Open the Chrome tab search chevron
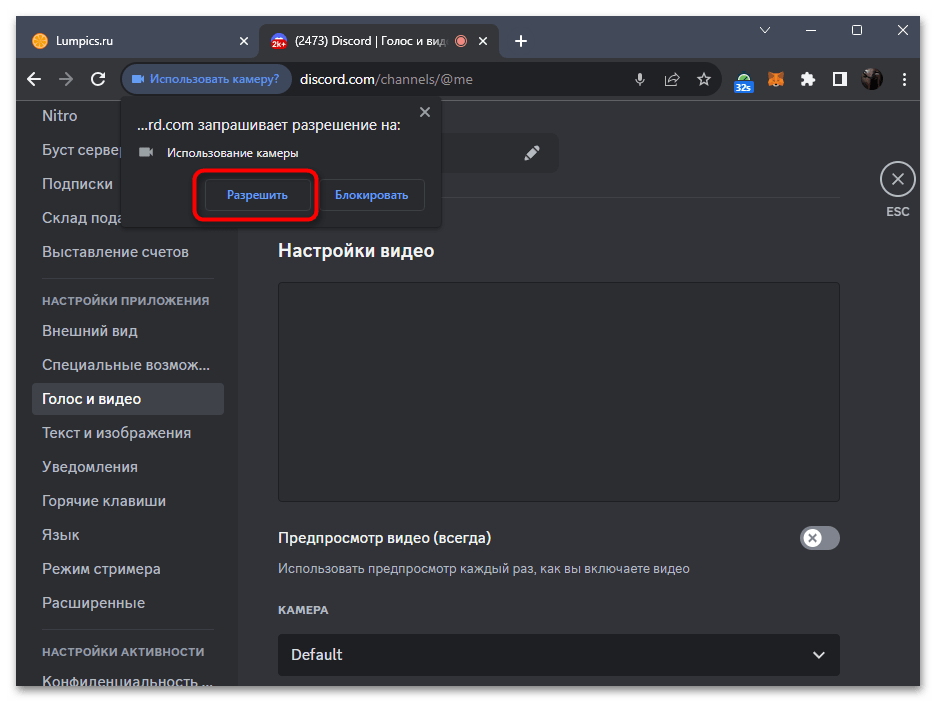The height and width of the screenshot is (702, 936). pyautogui.click(x=765, y=31)
